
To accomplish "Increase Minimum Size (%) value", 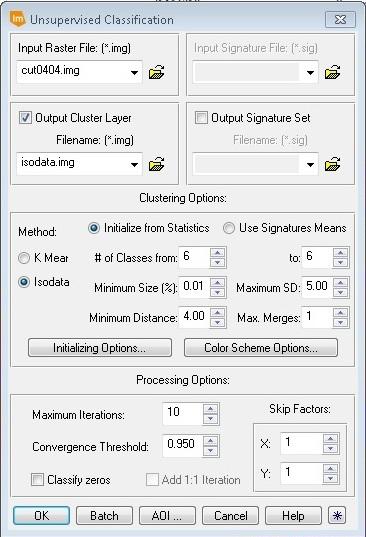I will point(217,283).
